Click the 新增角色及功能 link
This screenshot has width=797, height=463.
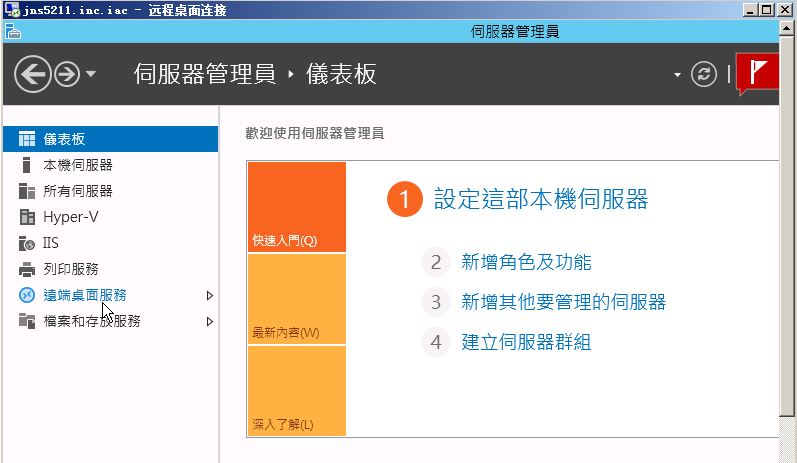(x=526, y=262)
